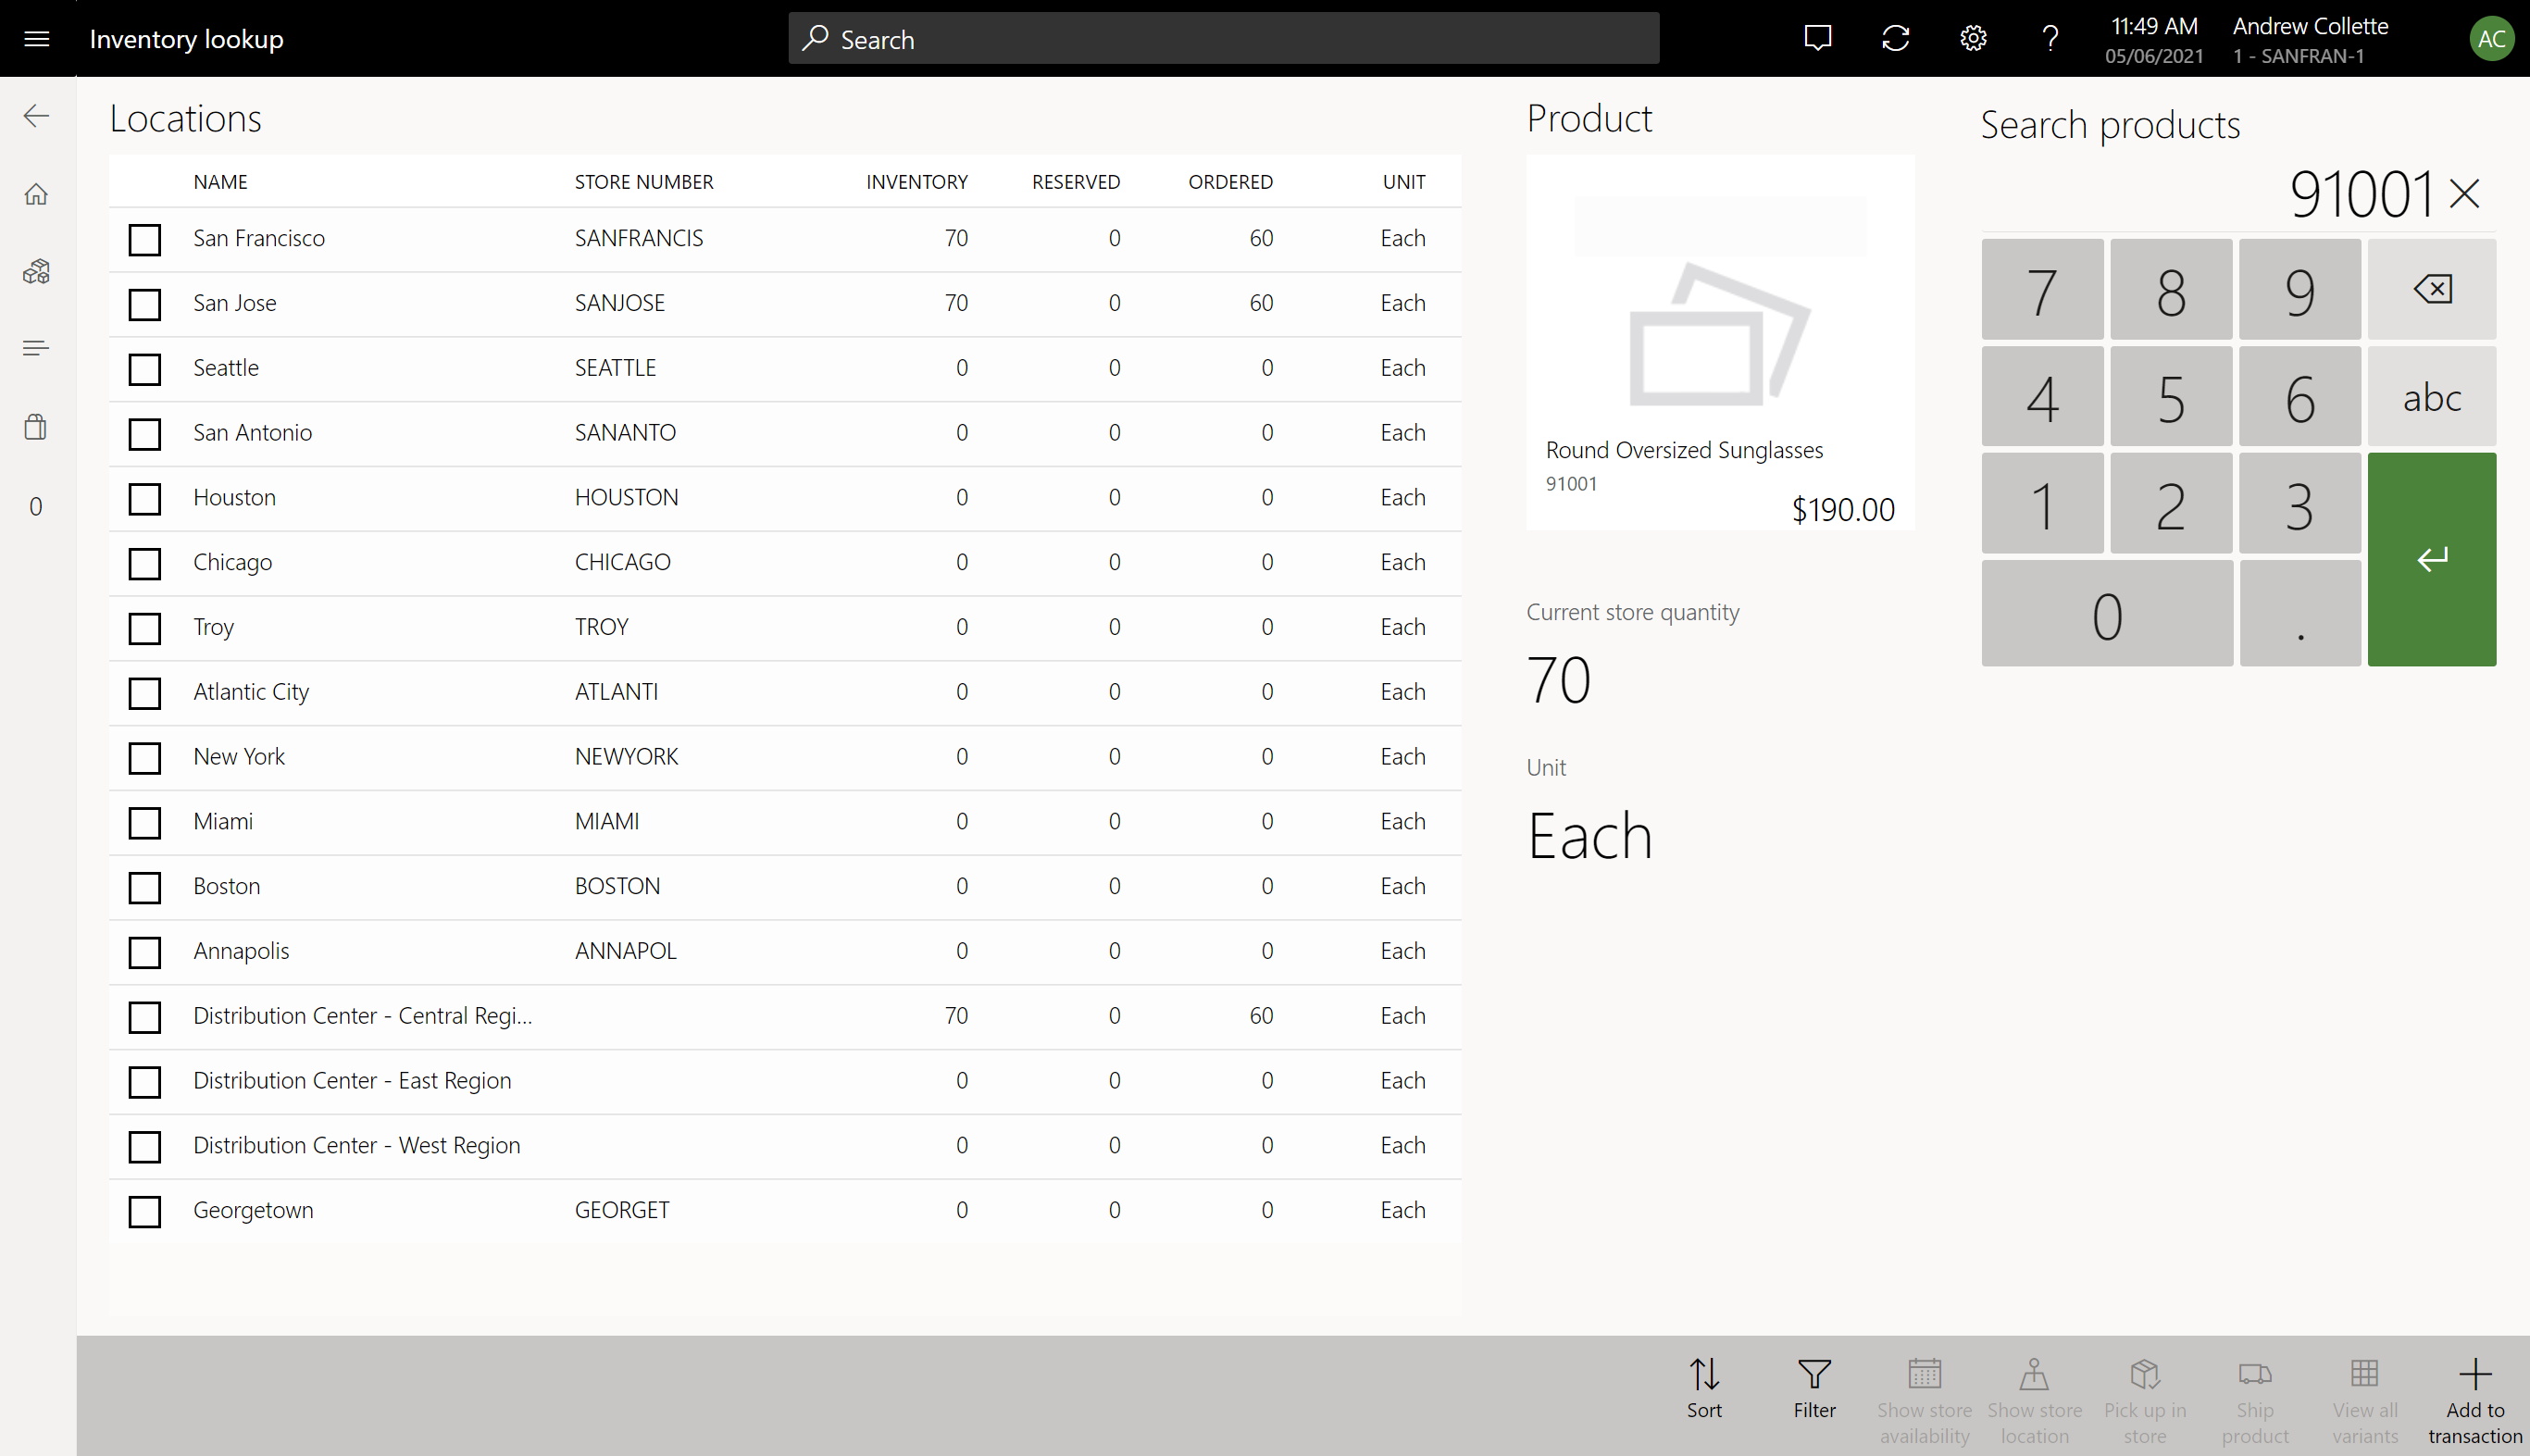Open the hamburger menu at top left
2530x1456 pixels.
(36, 38)
